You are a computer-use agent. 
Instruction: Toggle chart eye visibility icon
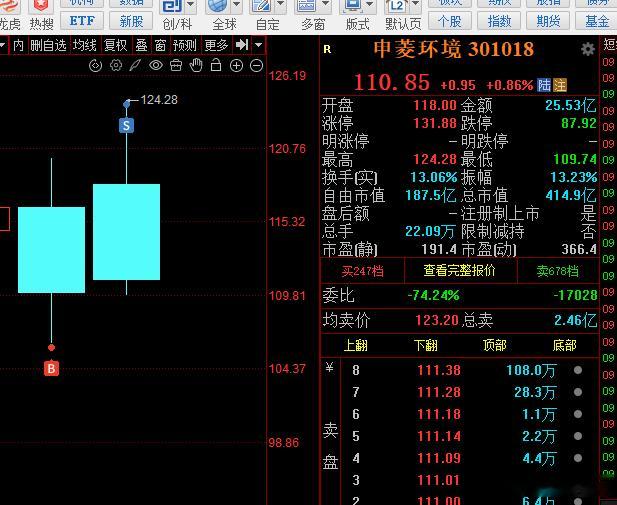[156, 65]
